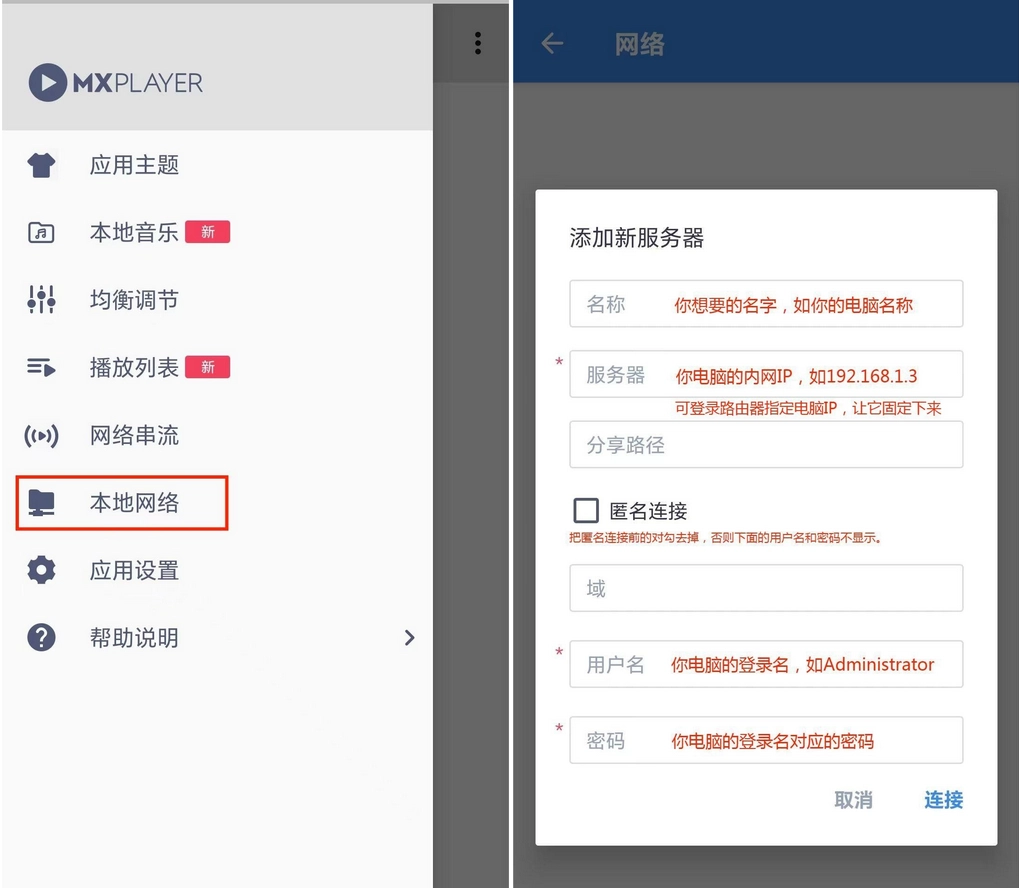1019x888 pixels.
Task: Click the playlist icon for 播放列表
Action: pyautogui.click(x=42, y=367)
